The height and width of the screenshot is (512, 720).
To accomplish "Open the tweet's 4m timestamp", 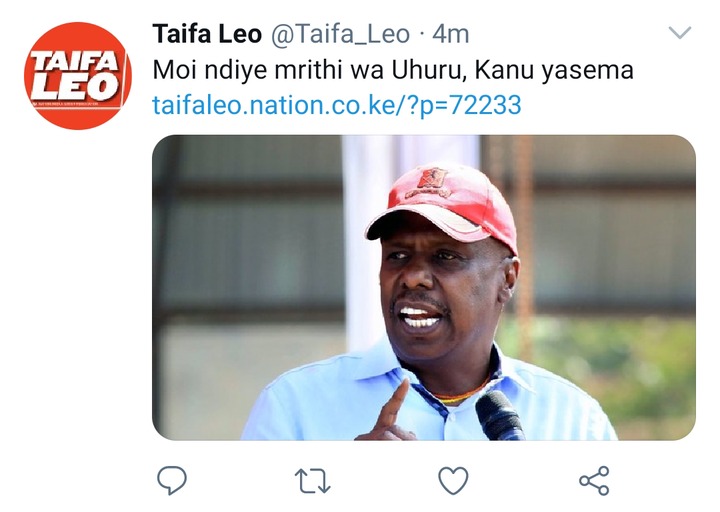I will (450, 34).
